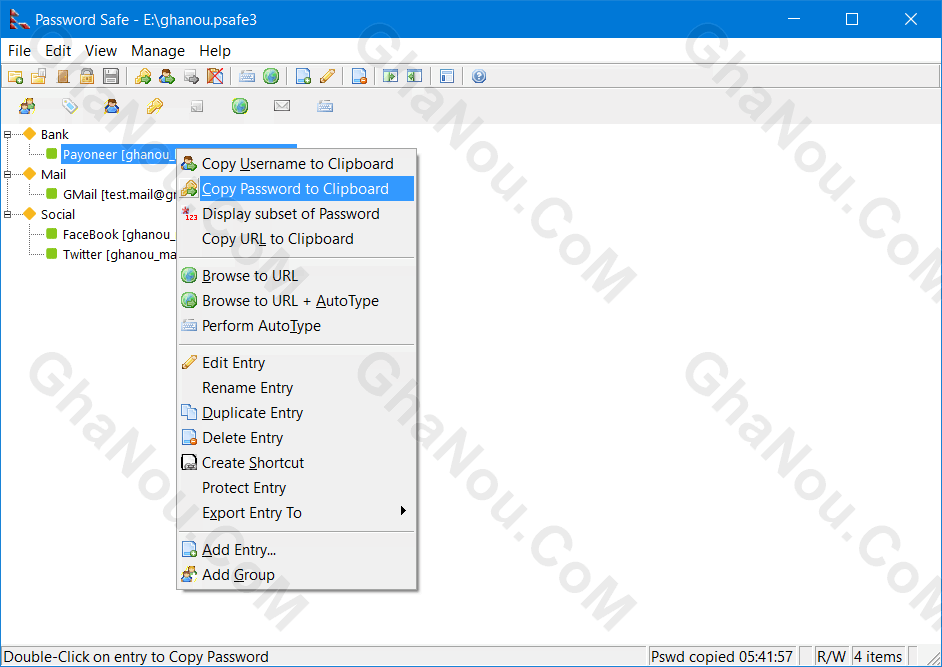
Task: Click the Close Database door icon
Action: click(x=63, y=76)
